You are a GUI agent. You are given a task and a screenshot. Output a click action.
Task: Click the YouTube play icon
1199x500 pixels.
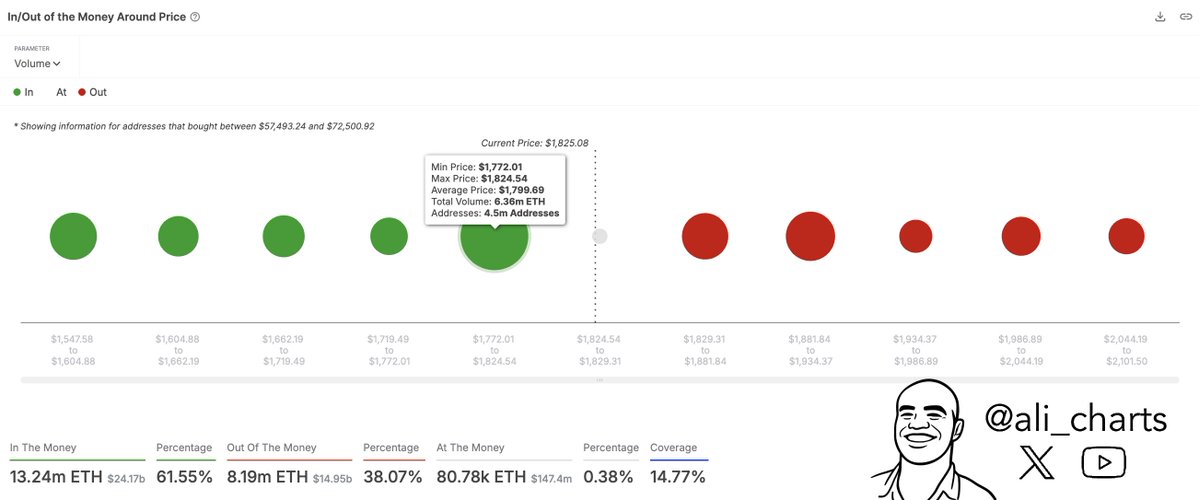click(x=1104, y=462)
